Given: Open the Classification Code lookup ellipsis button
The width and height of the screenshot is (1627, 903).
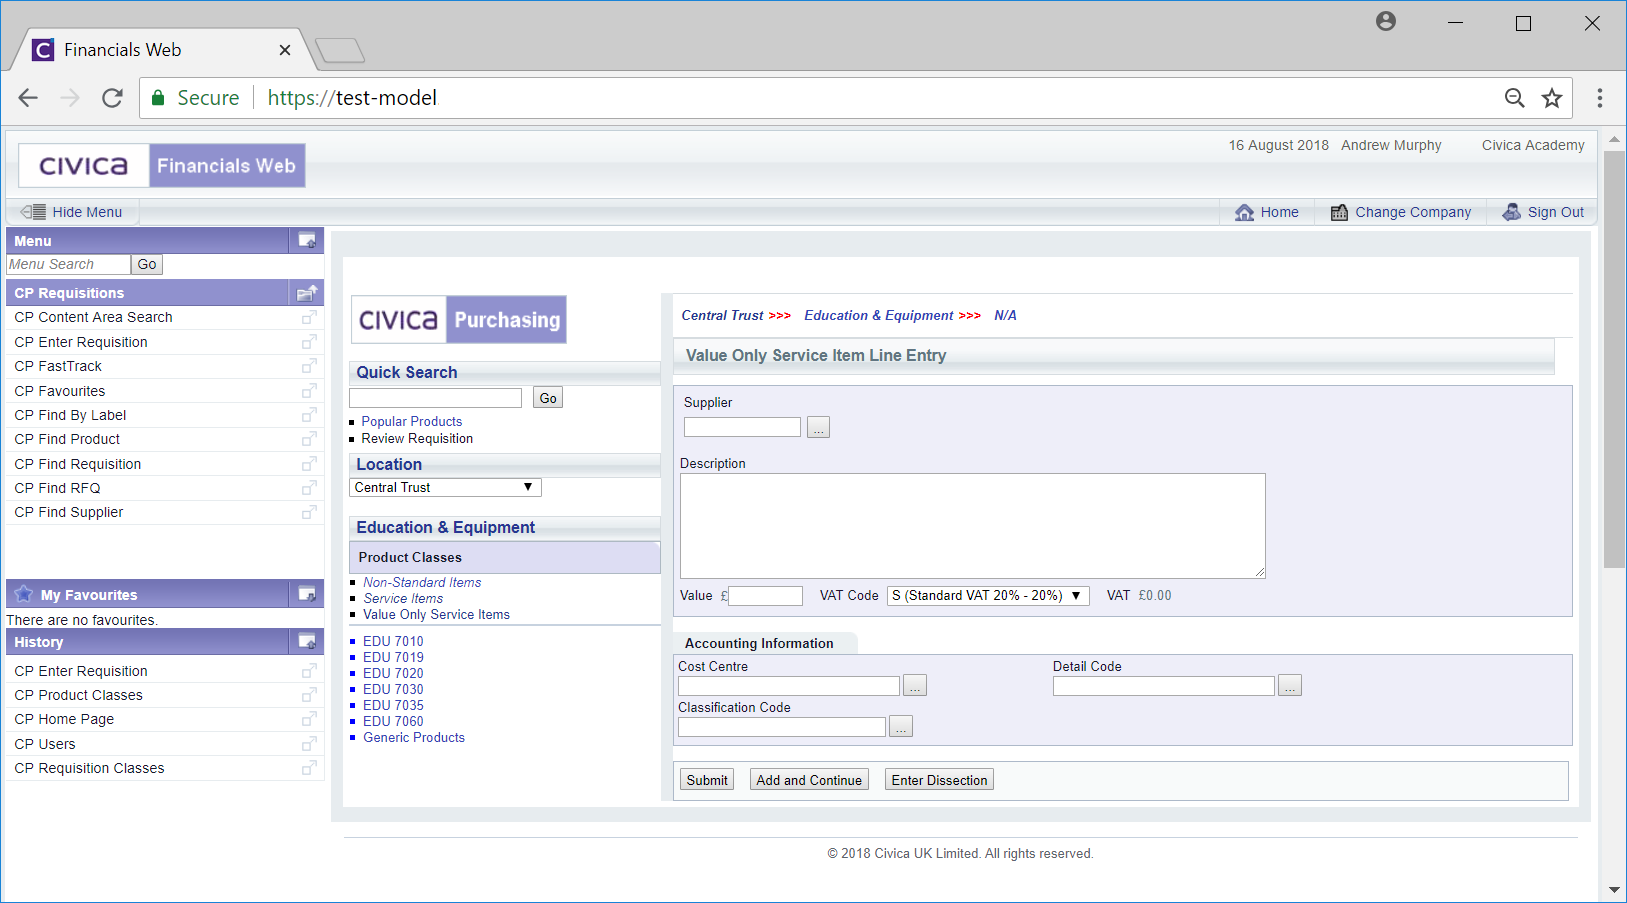Looking at the screenshot, I should pyautogui.click(x=901, y=727).
